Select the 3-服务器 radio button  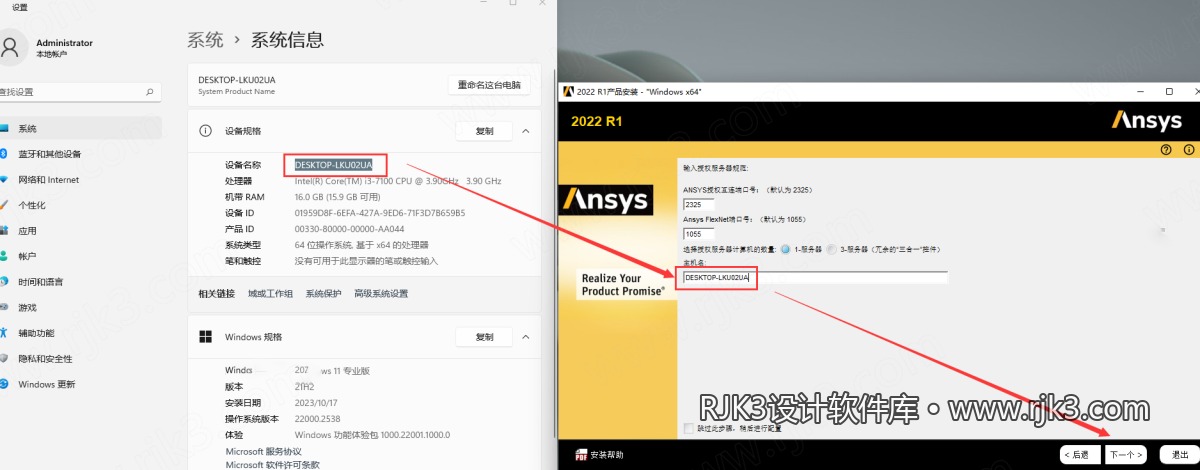(832, 249)
